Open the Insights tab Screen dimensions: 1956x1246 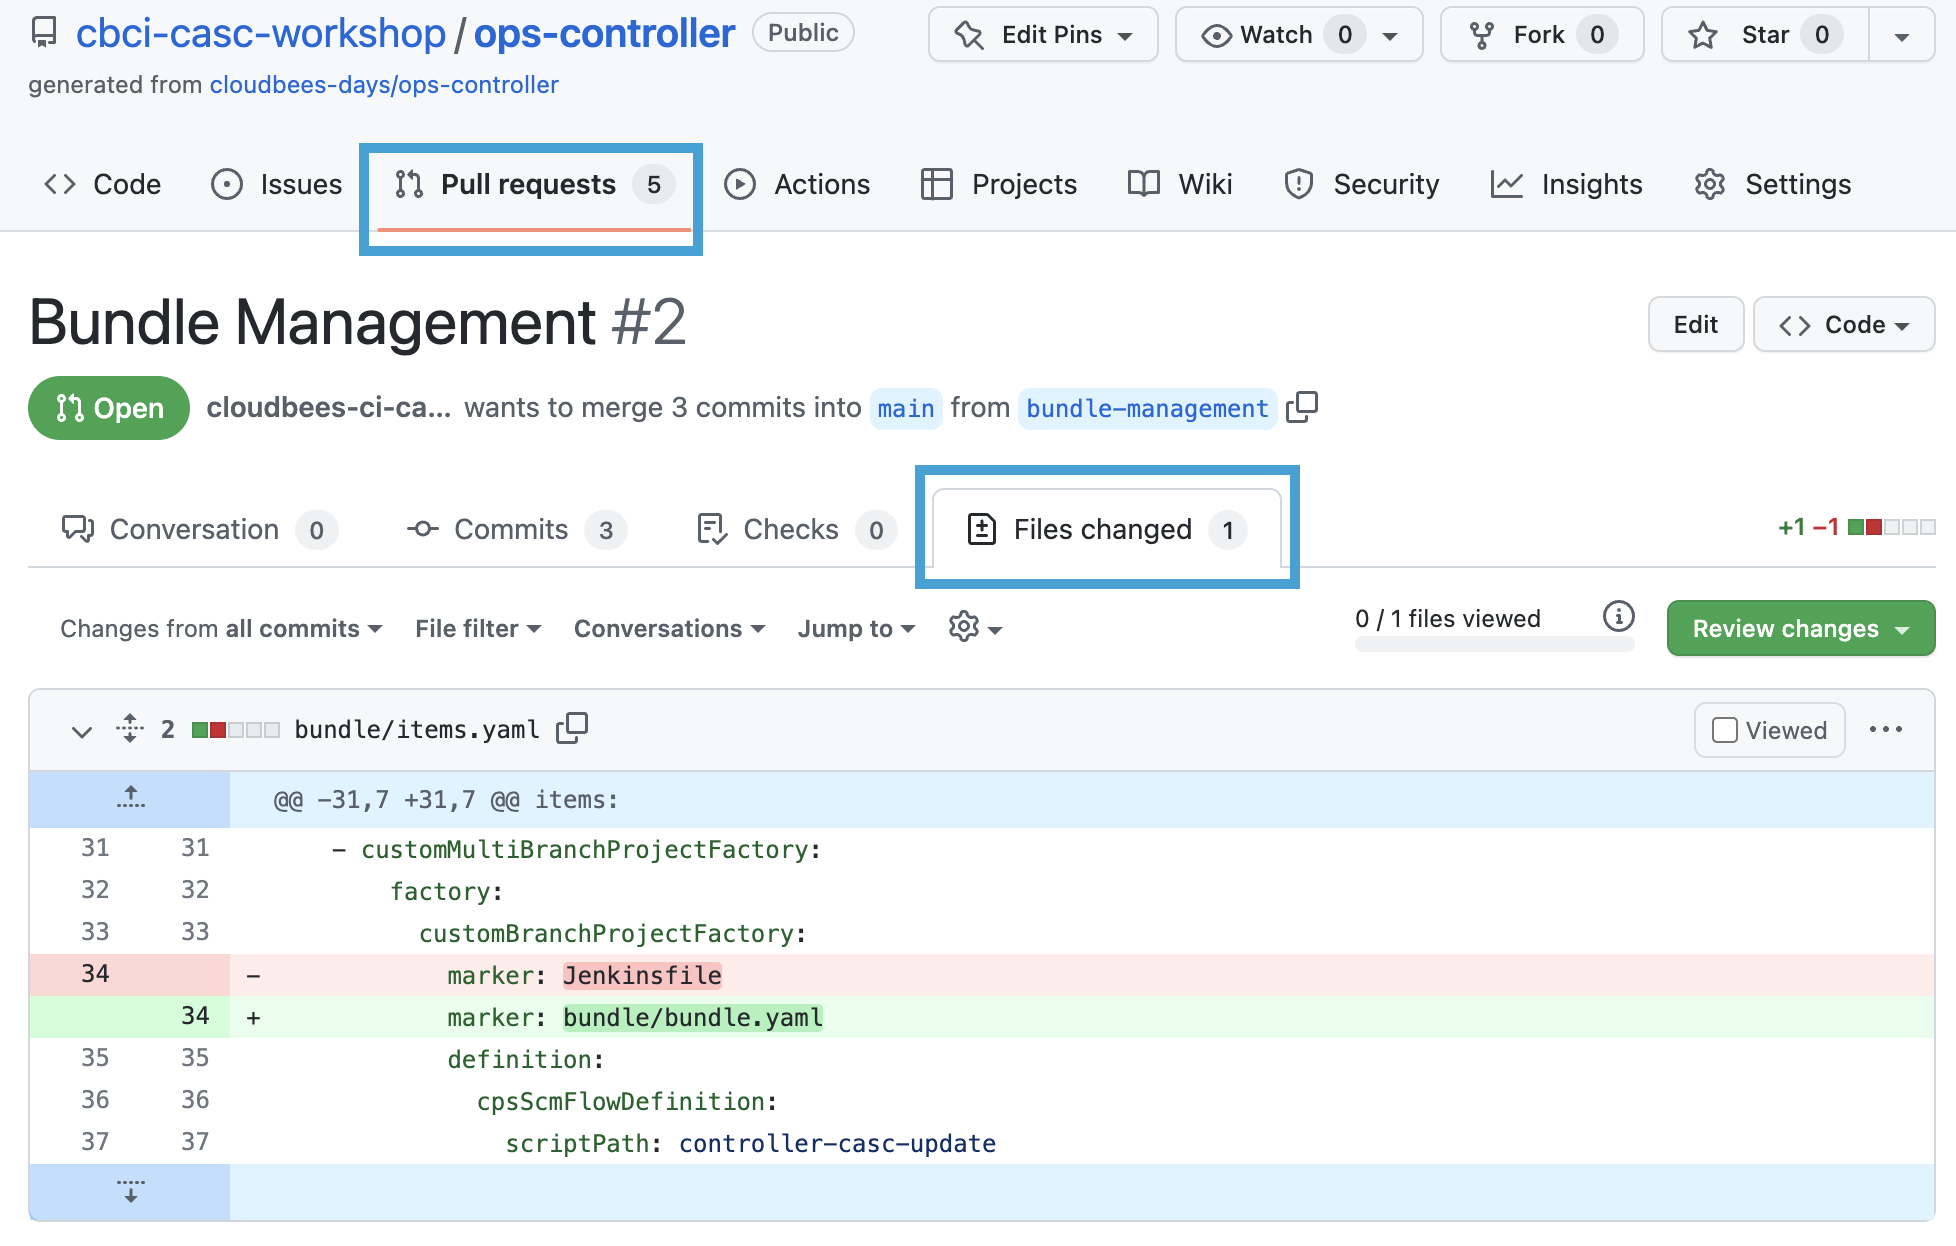tap(1566, 184)
